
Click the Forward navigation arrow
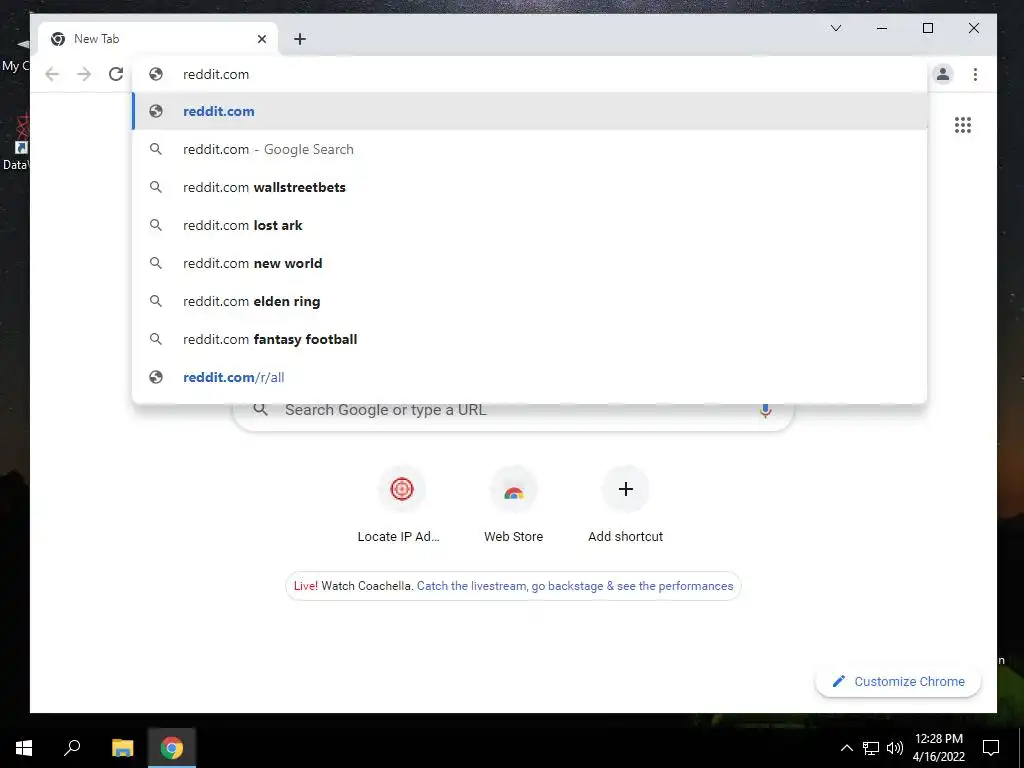click(x=84, y=74)
